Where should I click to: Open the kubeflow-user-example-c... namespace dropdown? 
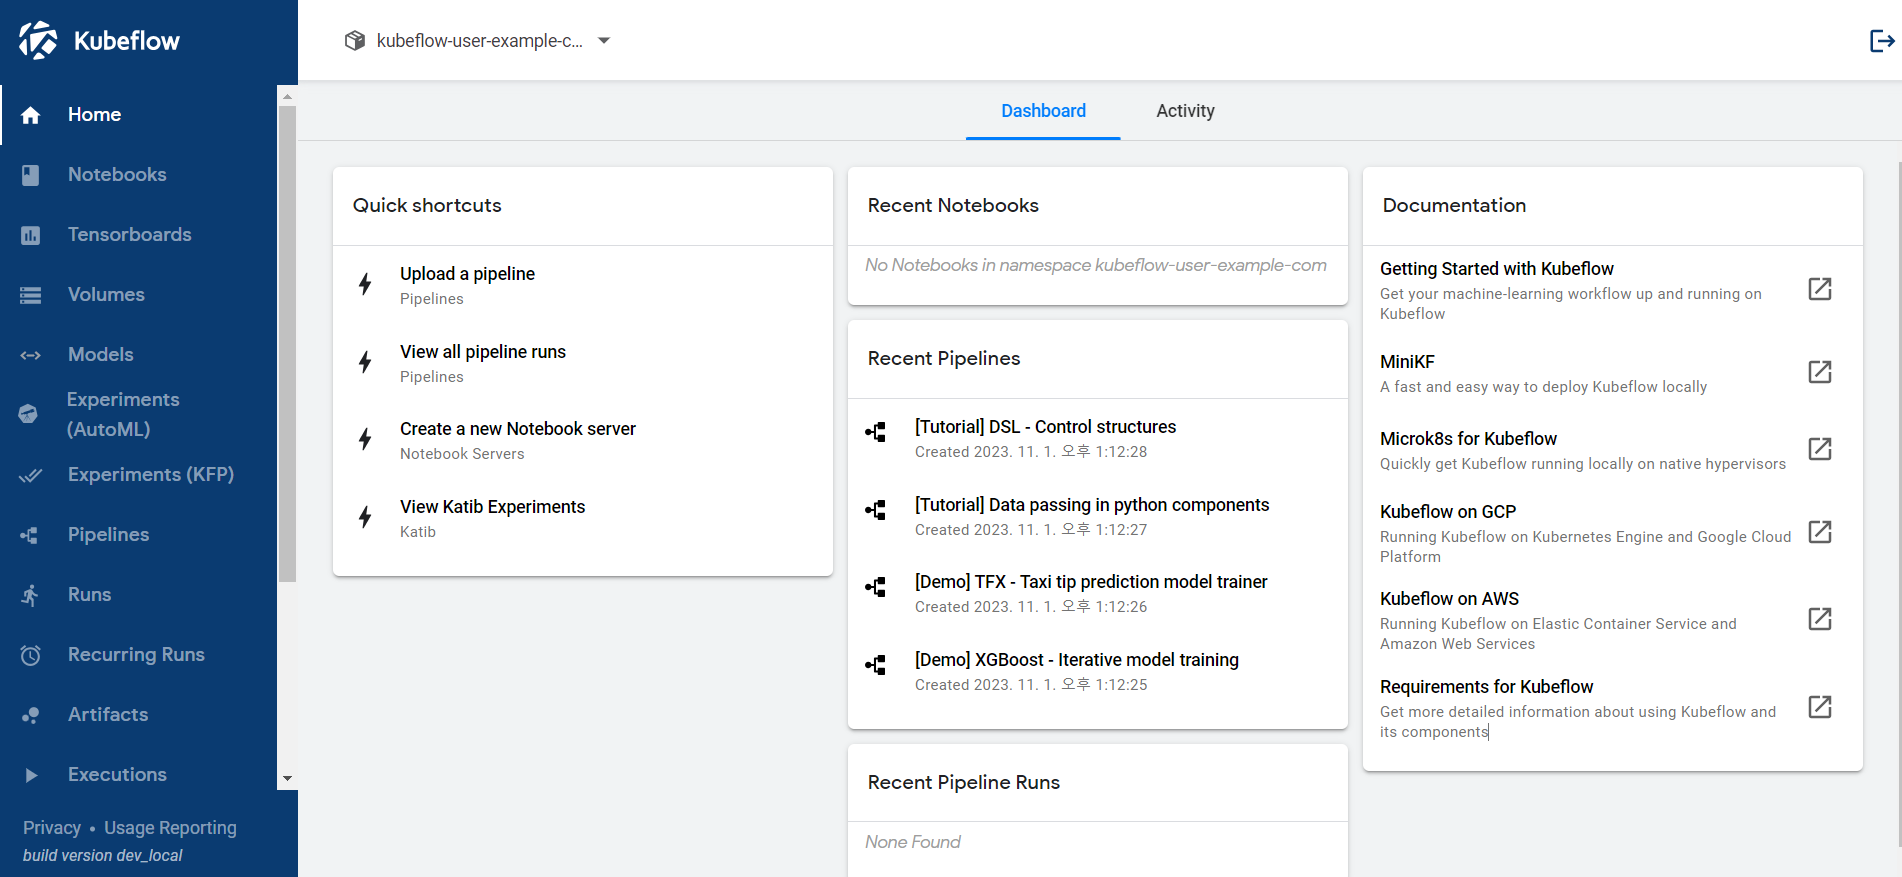pos(478,41)
